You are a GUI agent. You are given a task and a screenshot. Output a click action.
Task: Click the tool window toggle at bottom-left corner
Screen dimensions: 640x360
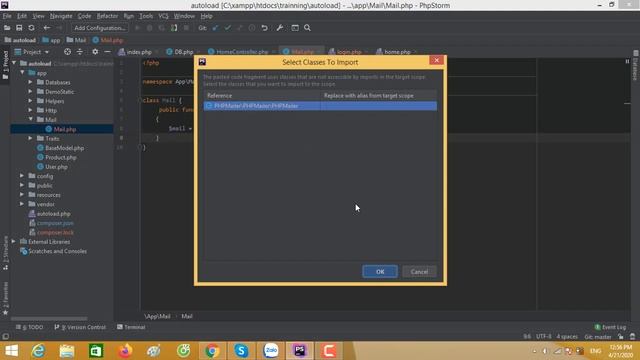[x=5, y=337]
